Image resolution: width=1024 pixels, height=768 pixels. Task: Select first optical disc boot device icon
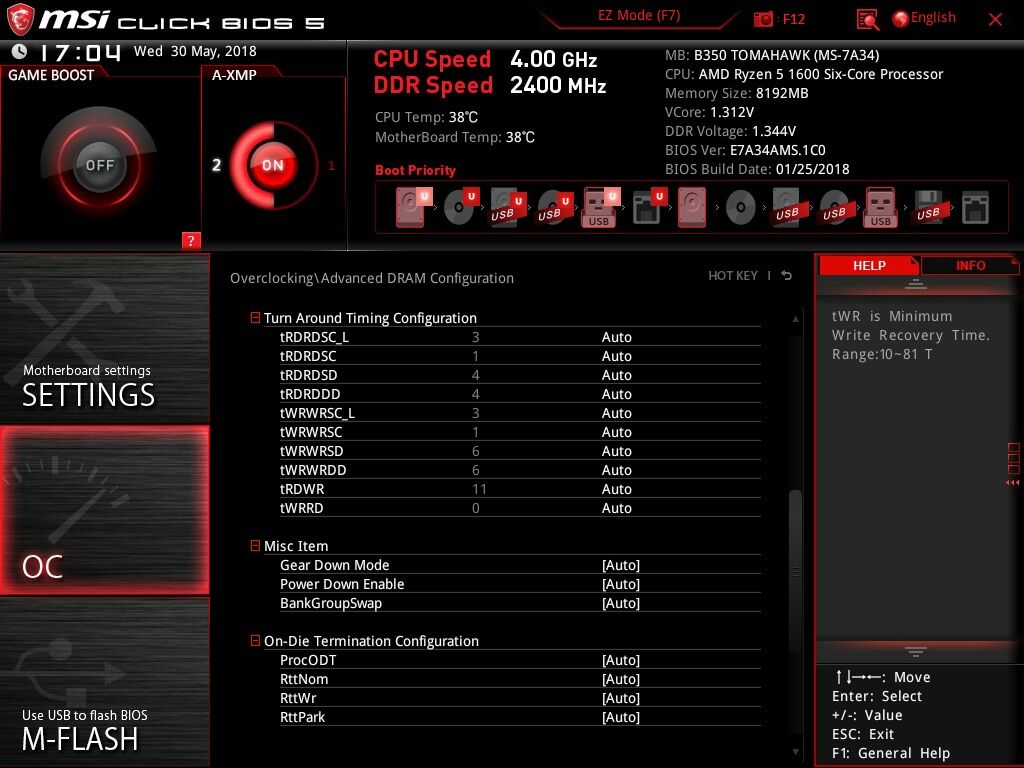460,208
